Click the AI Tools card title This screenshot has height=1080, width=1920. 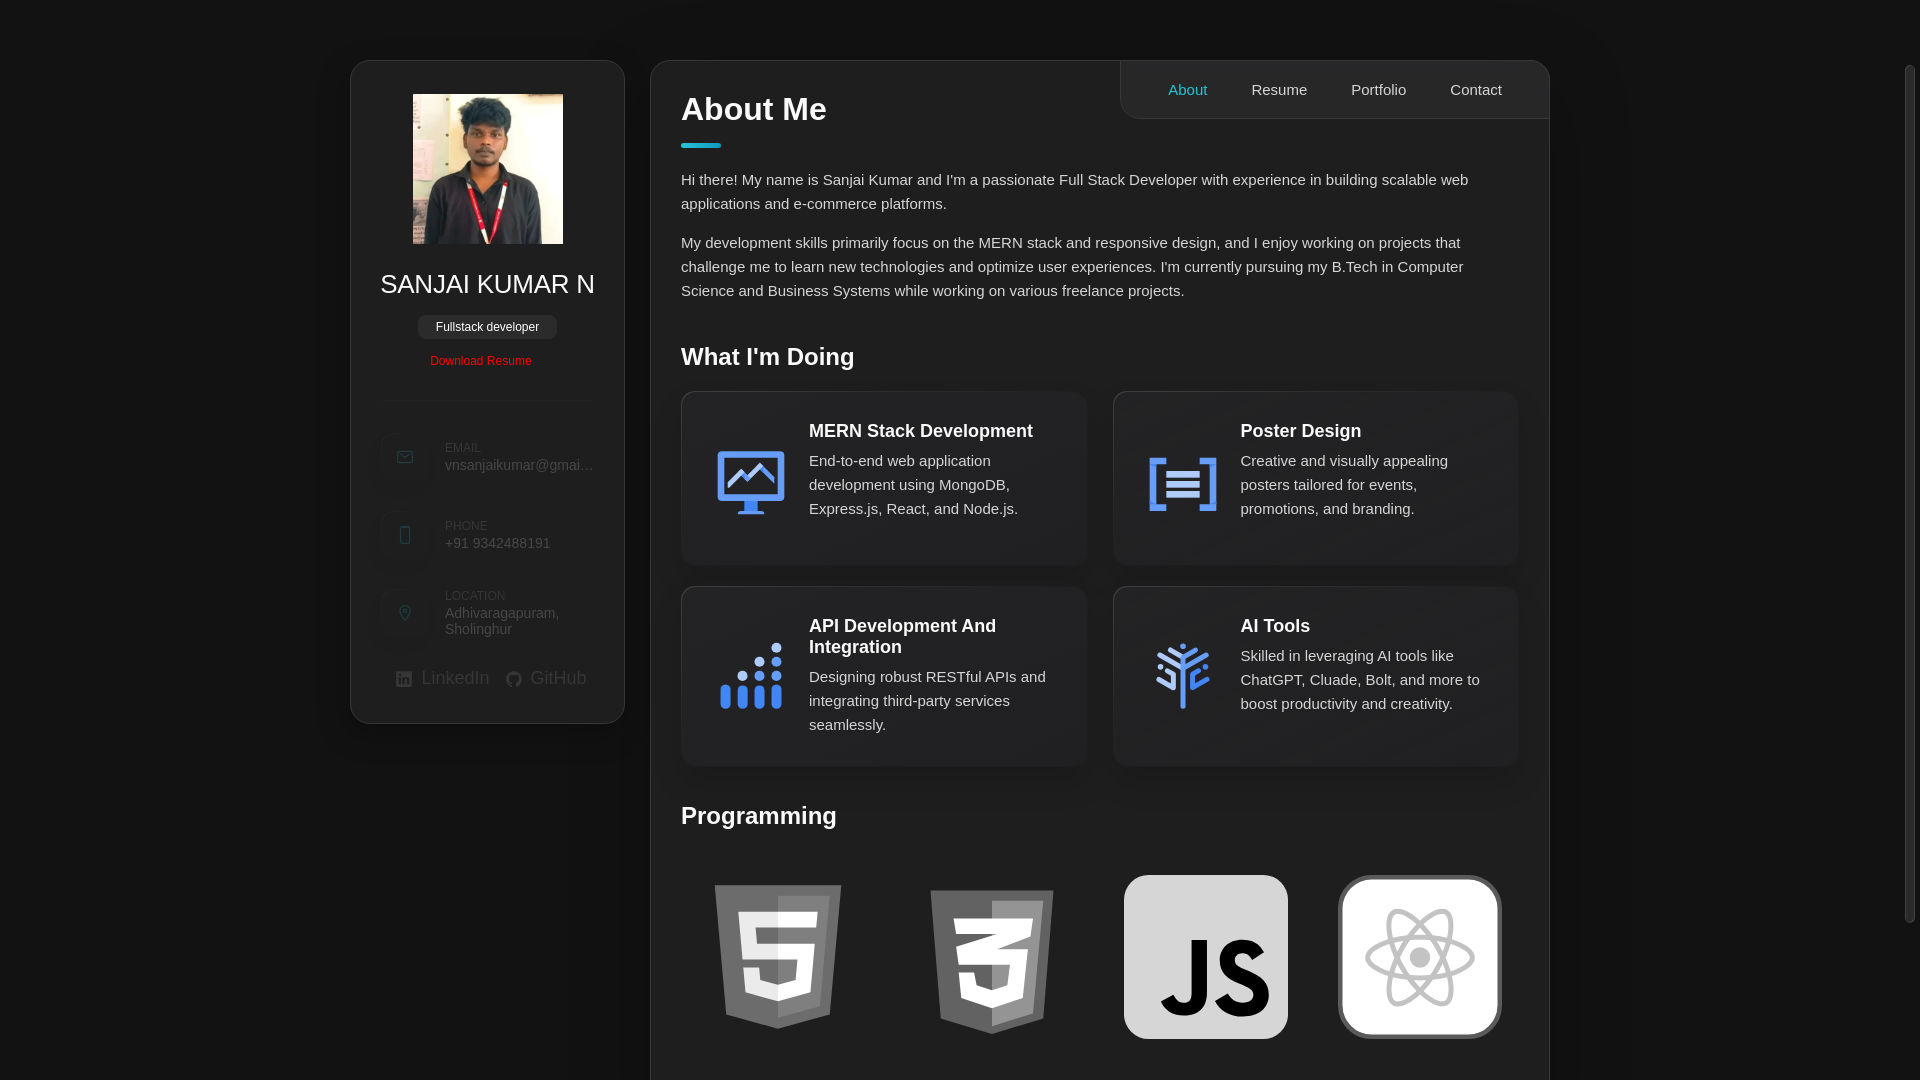[x=1275, y=626]
